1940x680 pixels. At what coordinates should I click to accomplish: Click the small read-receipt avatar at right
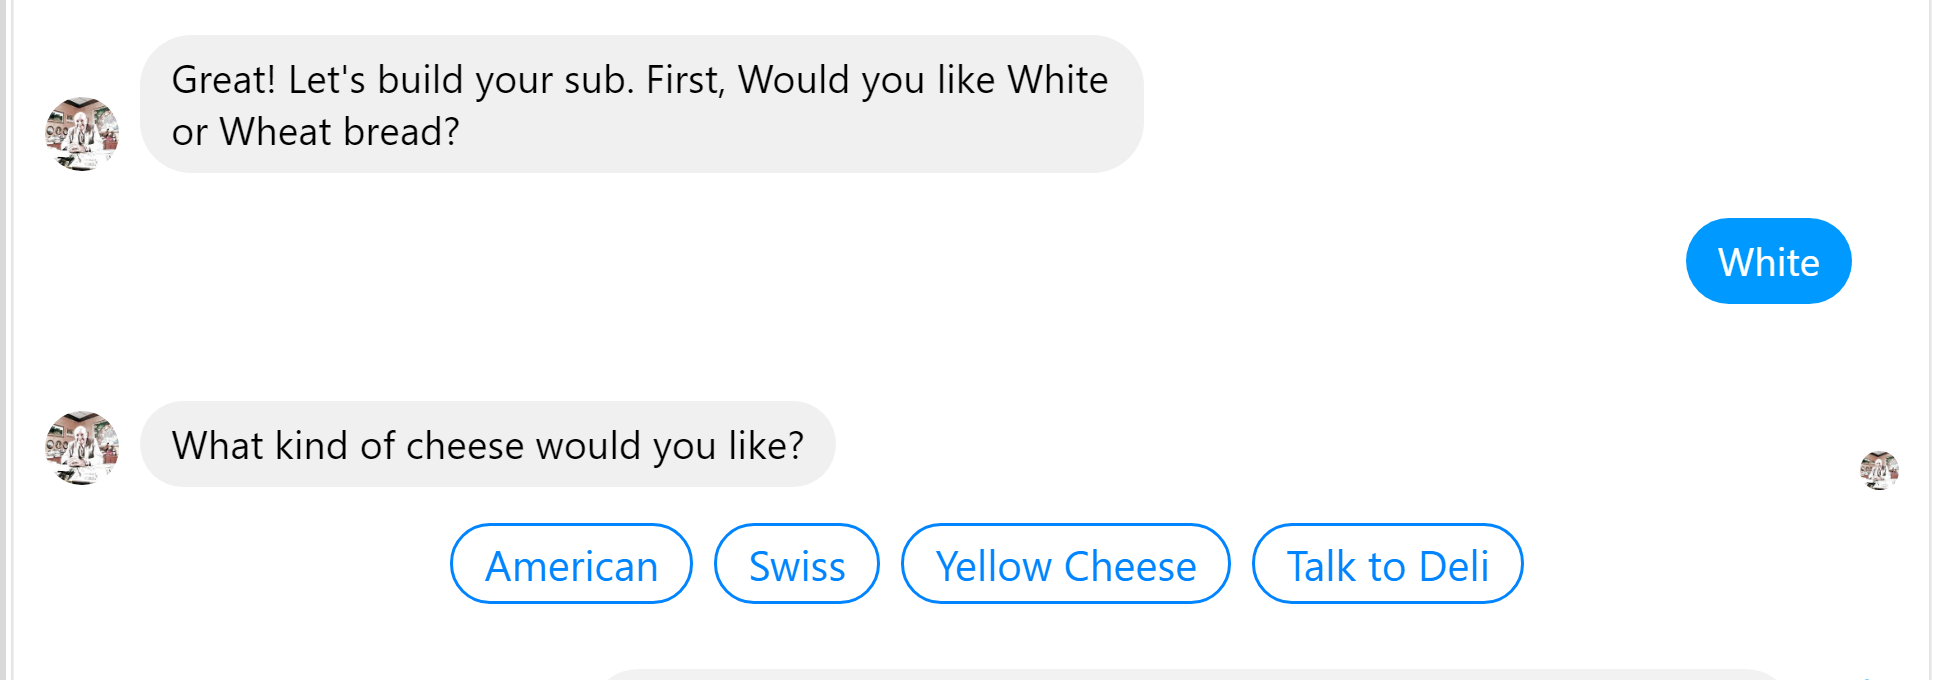(x=1879, y=470)
